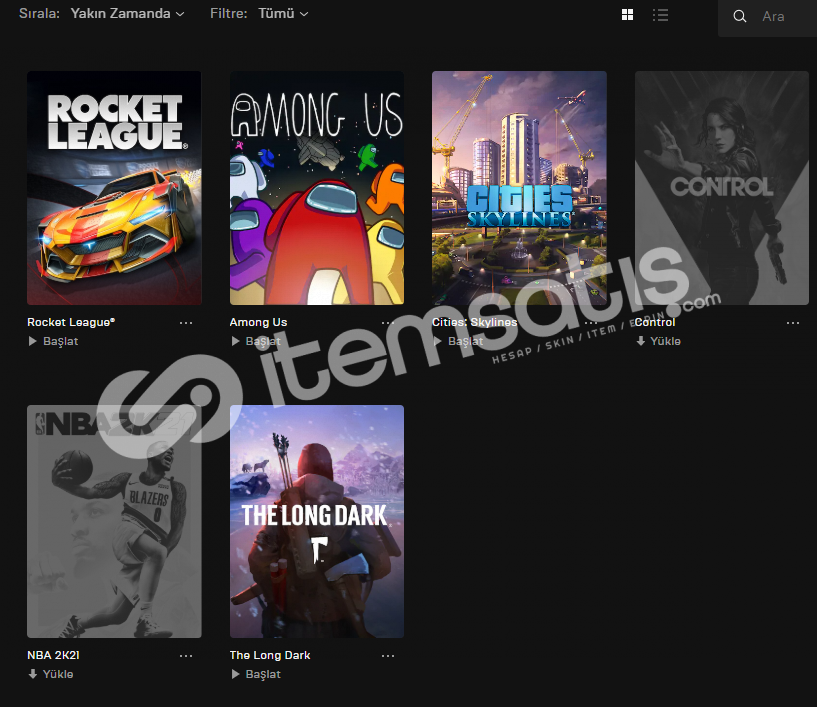Screen dimensions: 817x707
Task: Click the Rocket League title text
Action: tap(71, 323)
